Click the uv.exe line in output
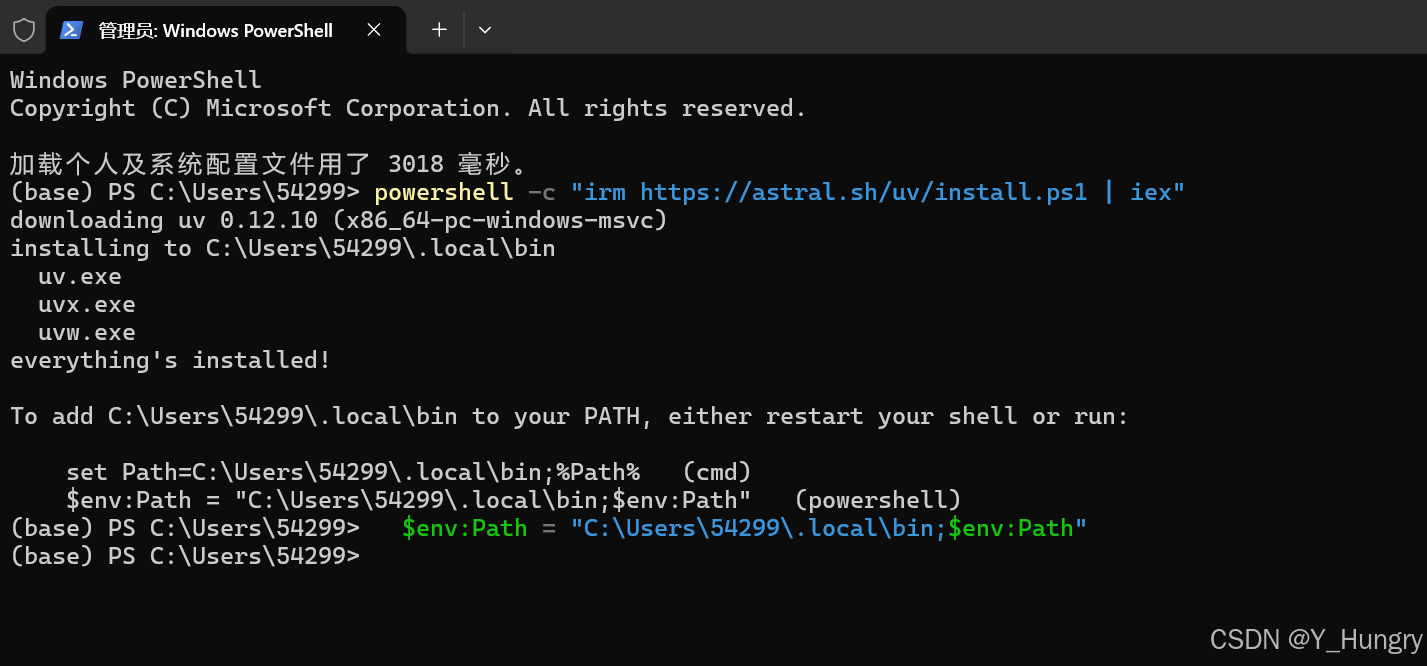 point(80,276)
